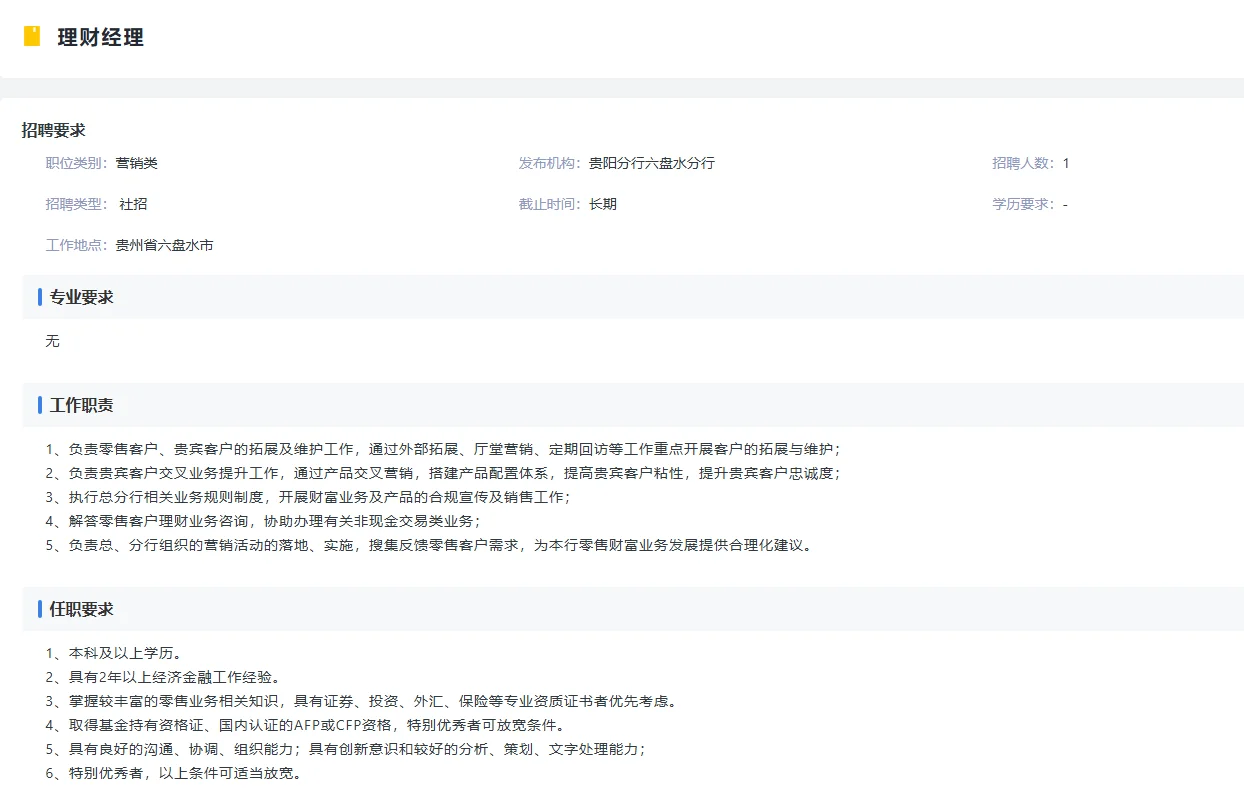
Task: Click the blue bar icon before 专业要求
Action: pos(38,296)
